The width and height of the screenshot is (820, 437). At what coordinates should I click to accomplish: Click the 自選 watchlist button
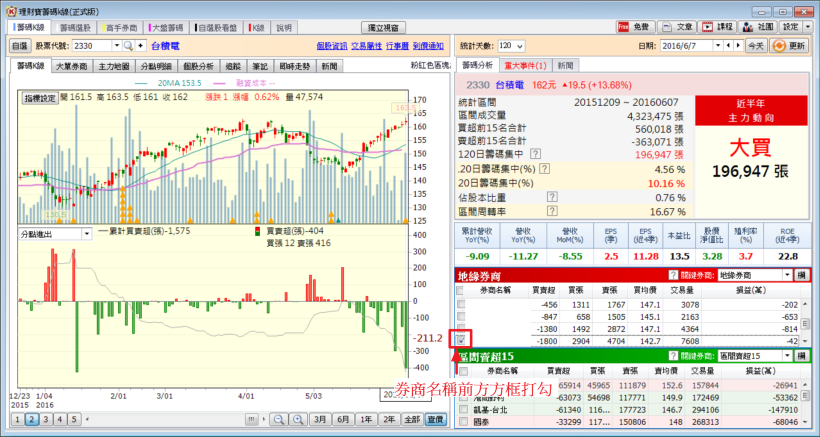click(x=19, y=46)
